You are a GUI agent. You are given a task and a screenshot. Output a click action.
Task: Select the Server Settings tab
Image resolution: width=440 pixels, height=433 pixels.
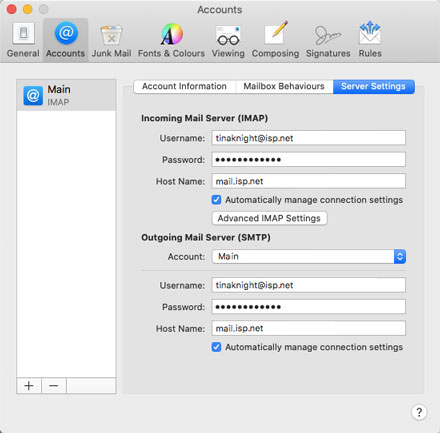(373, 86)
